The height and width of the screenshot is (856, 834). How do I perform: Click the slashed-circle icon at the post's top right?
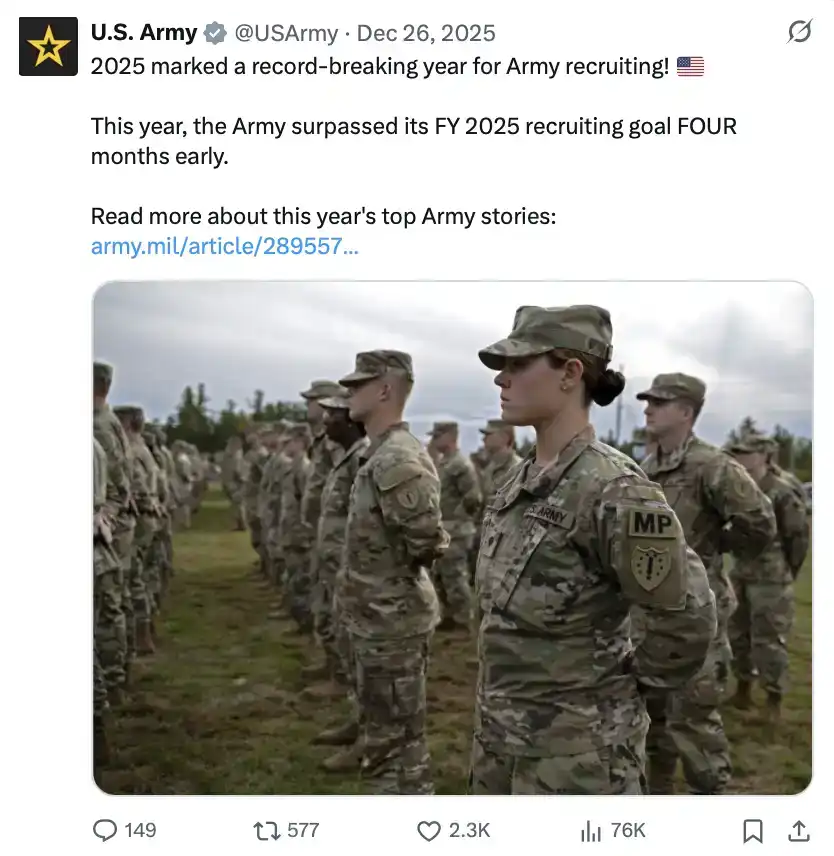799,33
